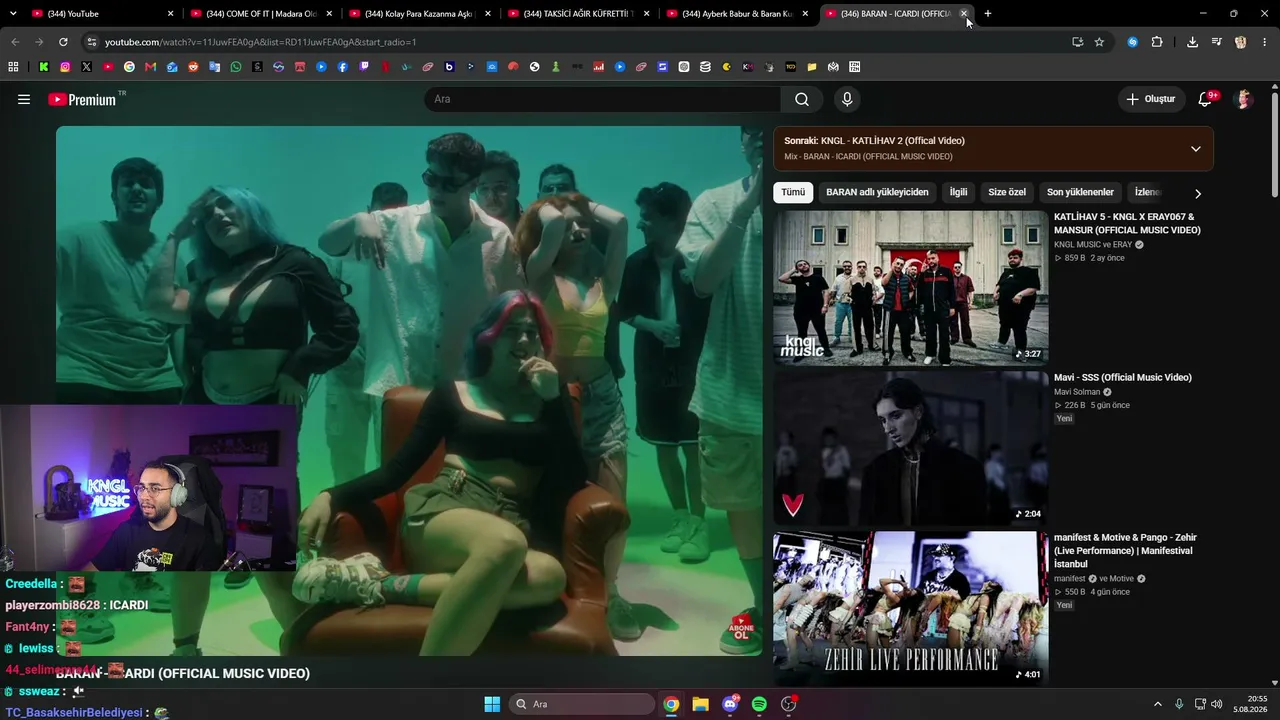Screen dimensions: 1280x720
Task: Install app icon in the address bar
Action: click(1077, 42)
